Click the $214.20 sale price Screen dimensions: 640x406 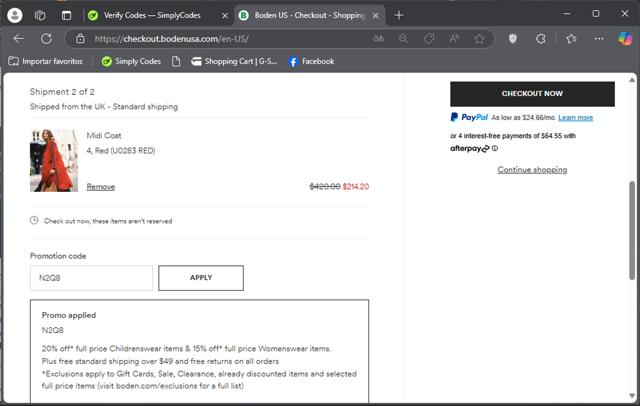pos(356,186)
